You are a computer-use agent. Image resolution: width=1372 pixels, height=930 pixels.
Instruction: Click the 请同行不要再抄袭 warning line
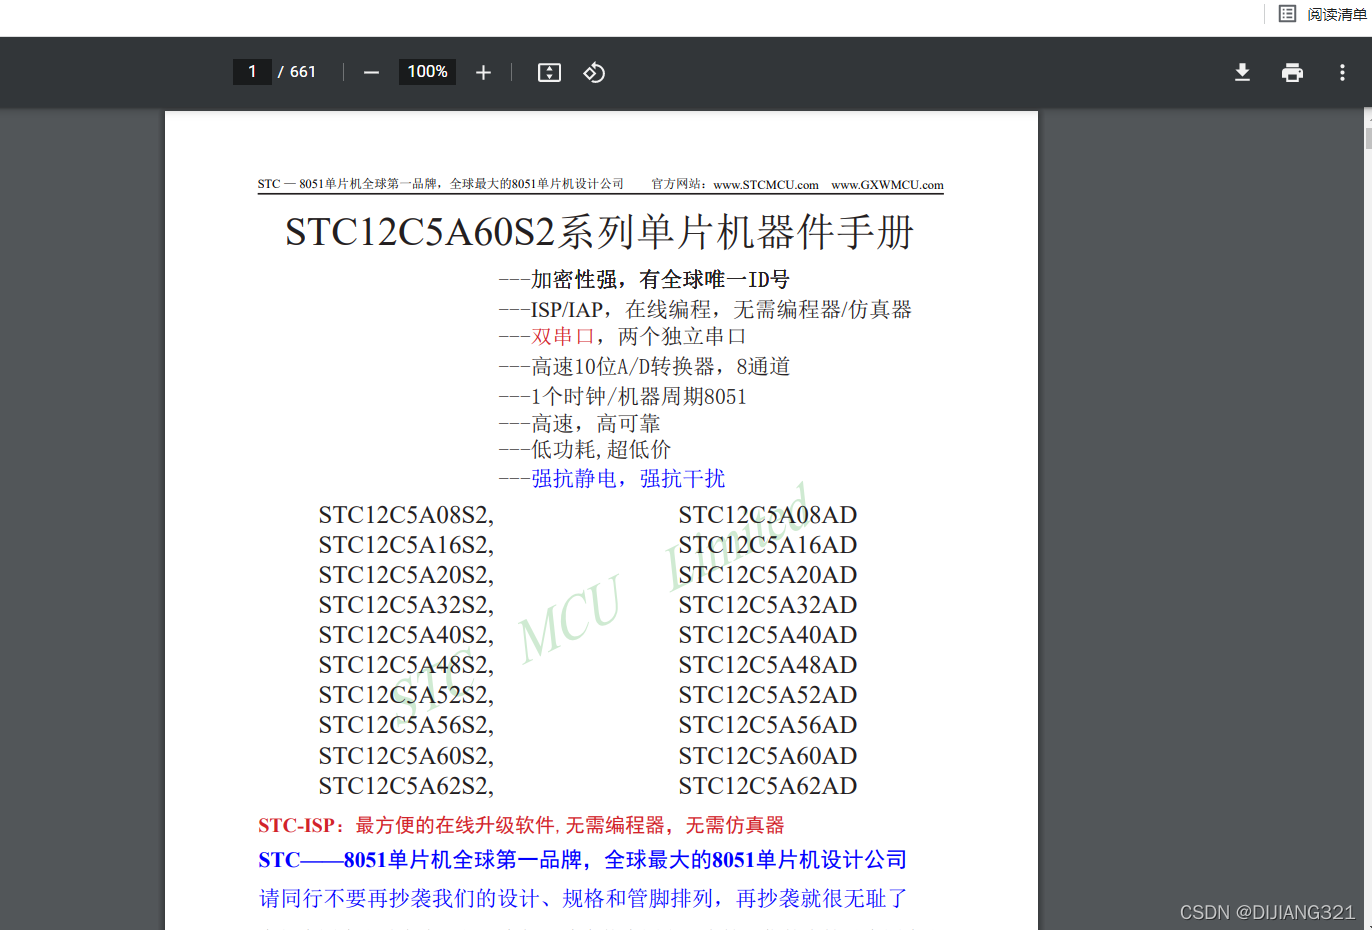coord(583,899)
